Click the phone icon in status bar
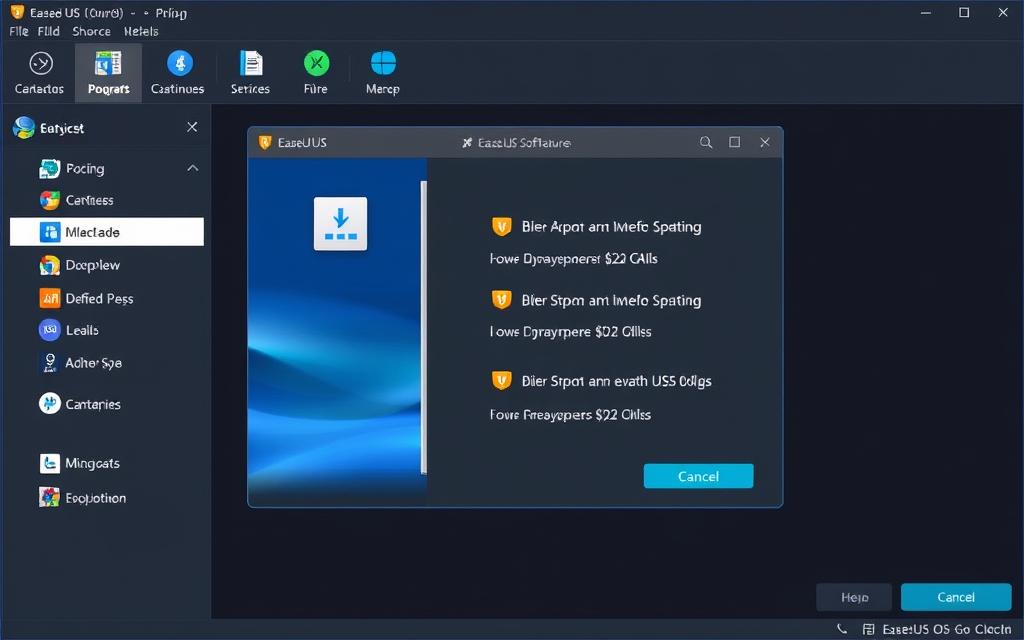Image resolution: width=1024 pixels, height=640 pixels. pos(842,630)
